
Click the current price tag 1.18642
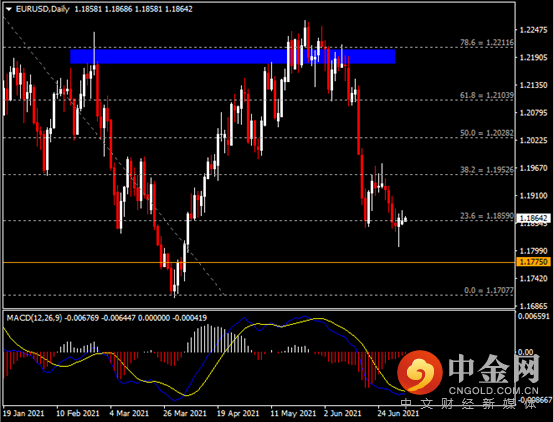tap(534, 218)
